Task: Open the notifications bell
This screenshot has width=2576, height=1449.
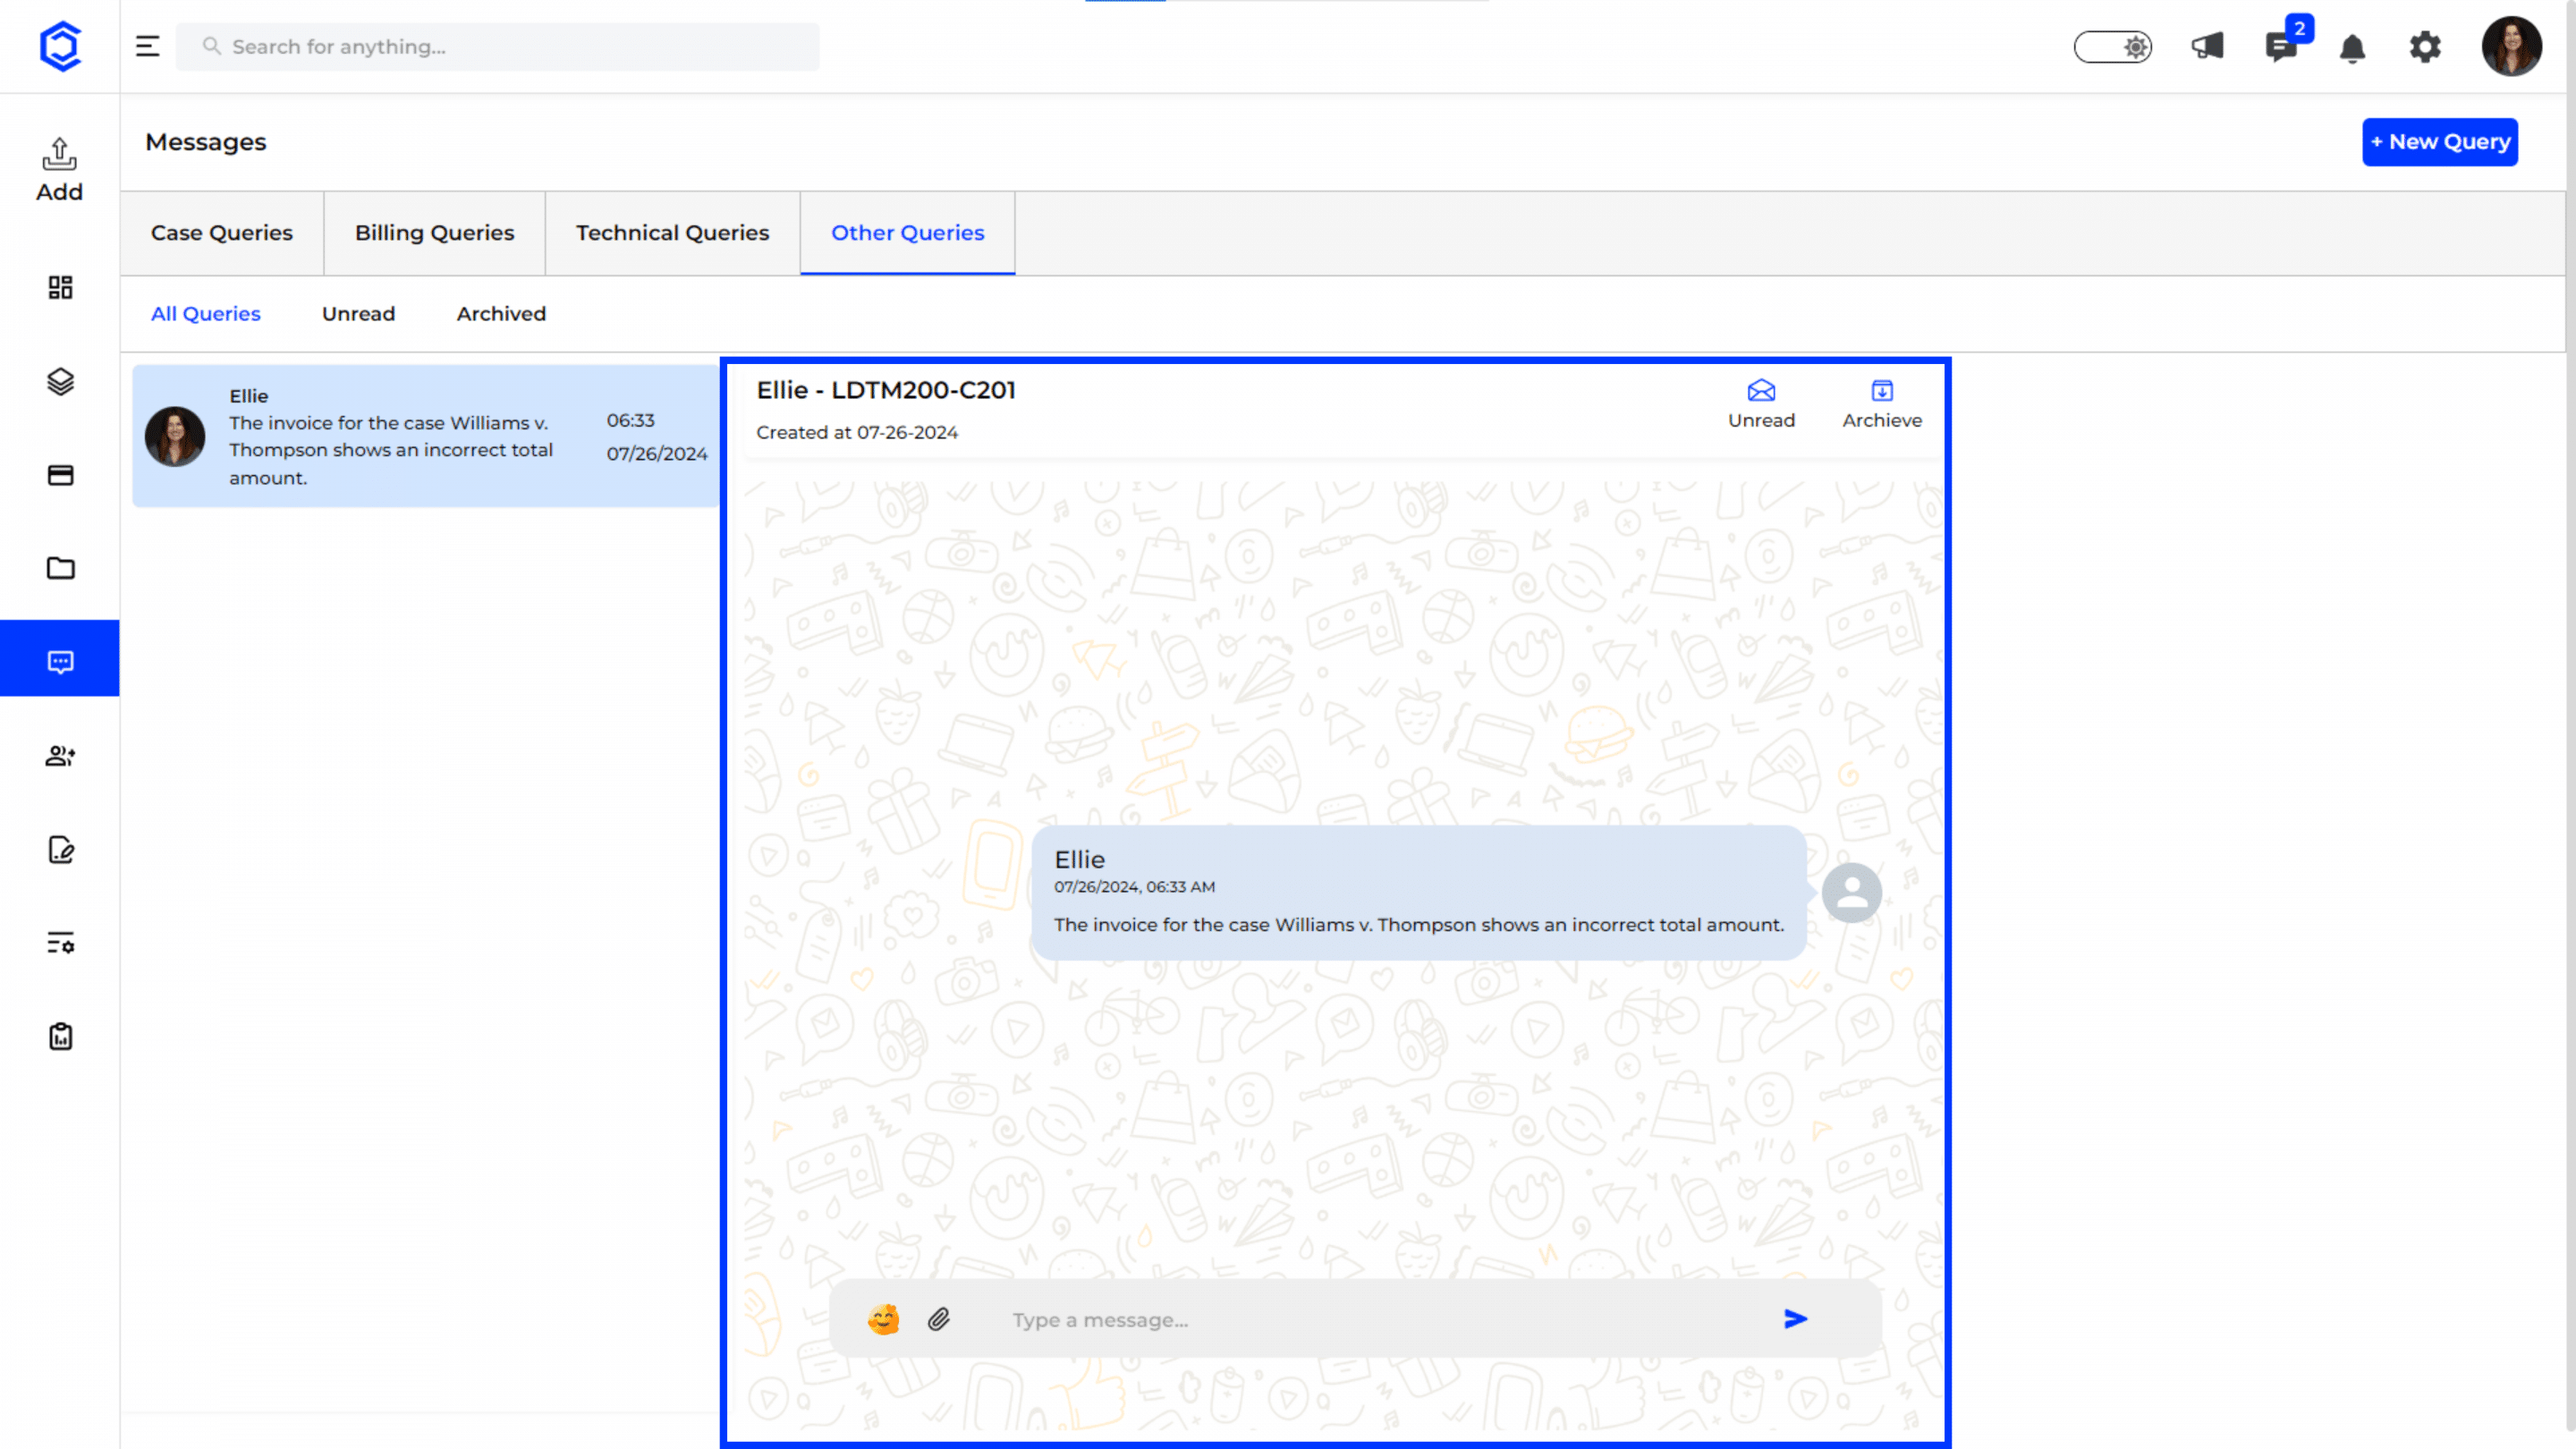Action: (2352, 48)
